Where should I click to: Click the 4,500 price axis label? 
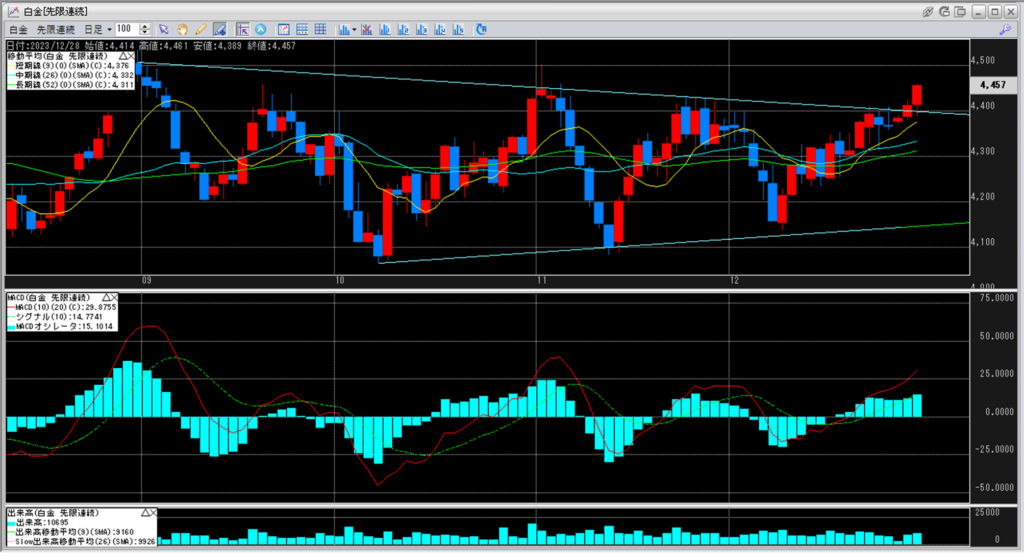click(x=984, y=60)
